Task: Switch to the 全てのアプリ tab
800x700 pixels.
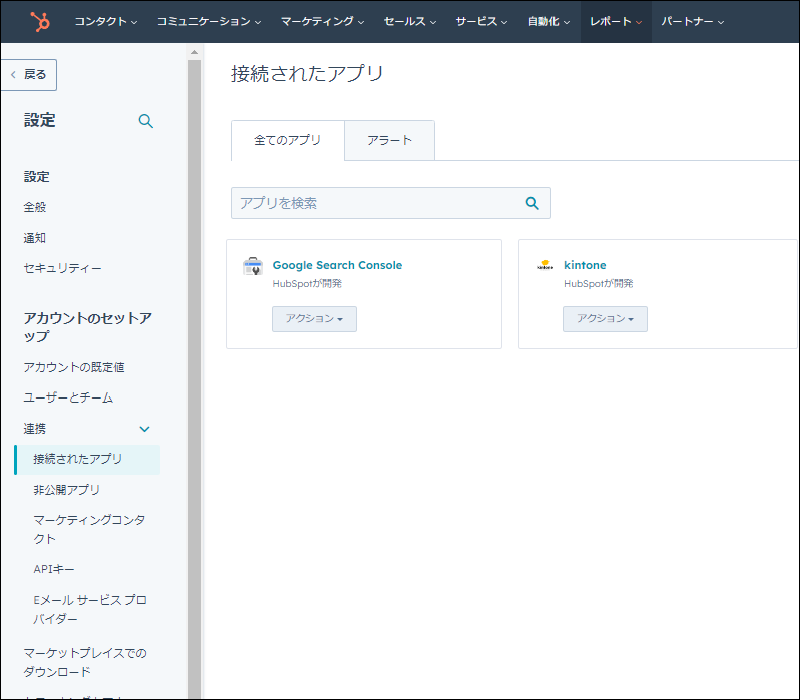Action: pos(288,140)
